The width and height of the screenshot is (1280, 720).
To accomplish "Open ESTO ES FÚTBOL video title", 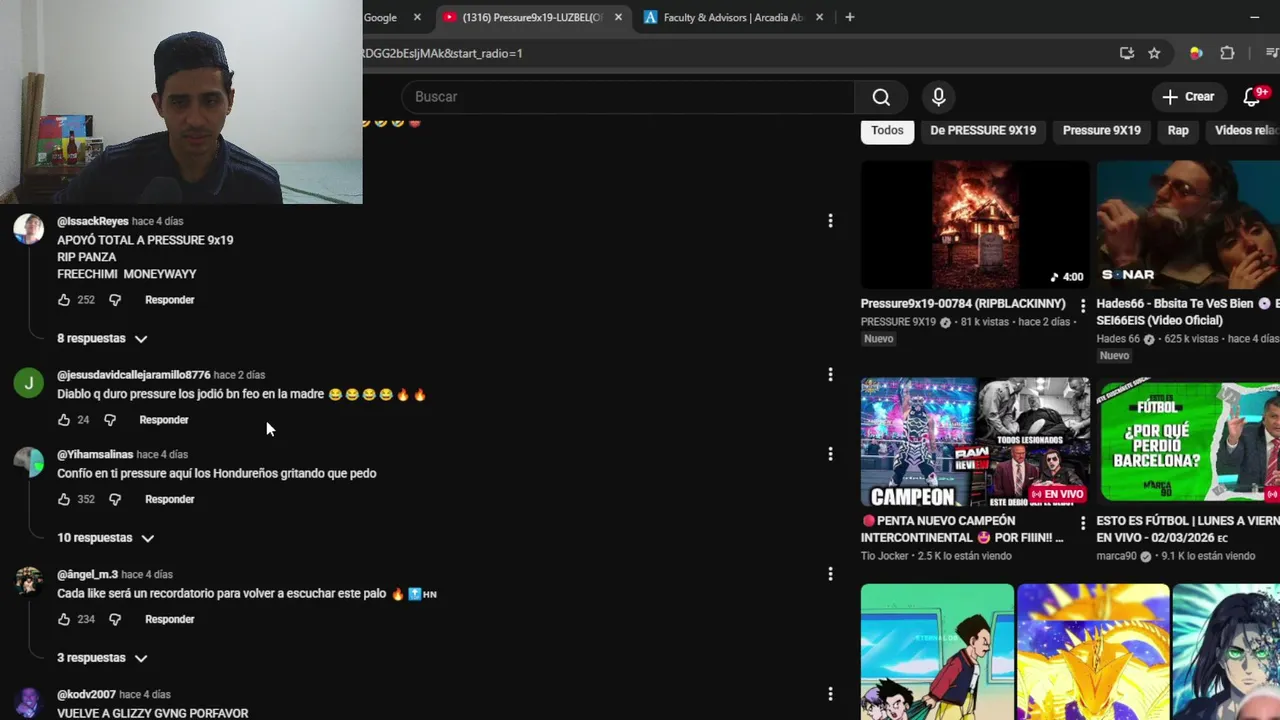I will [x=1188, y=529].
